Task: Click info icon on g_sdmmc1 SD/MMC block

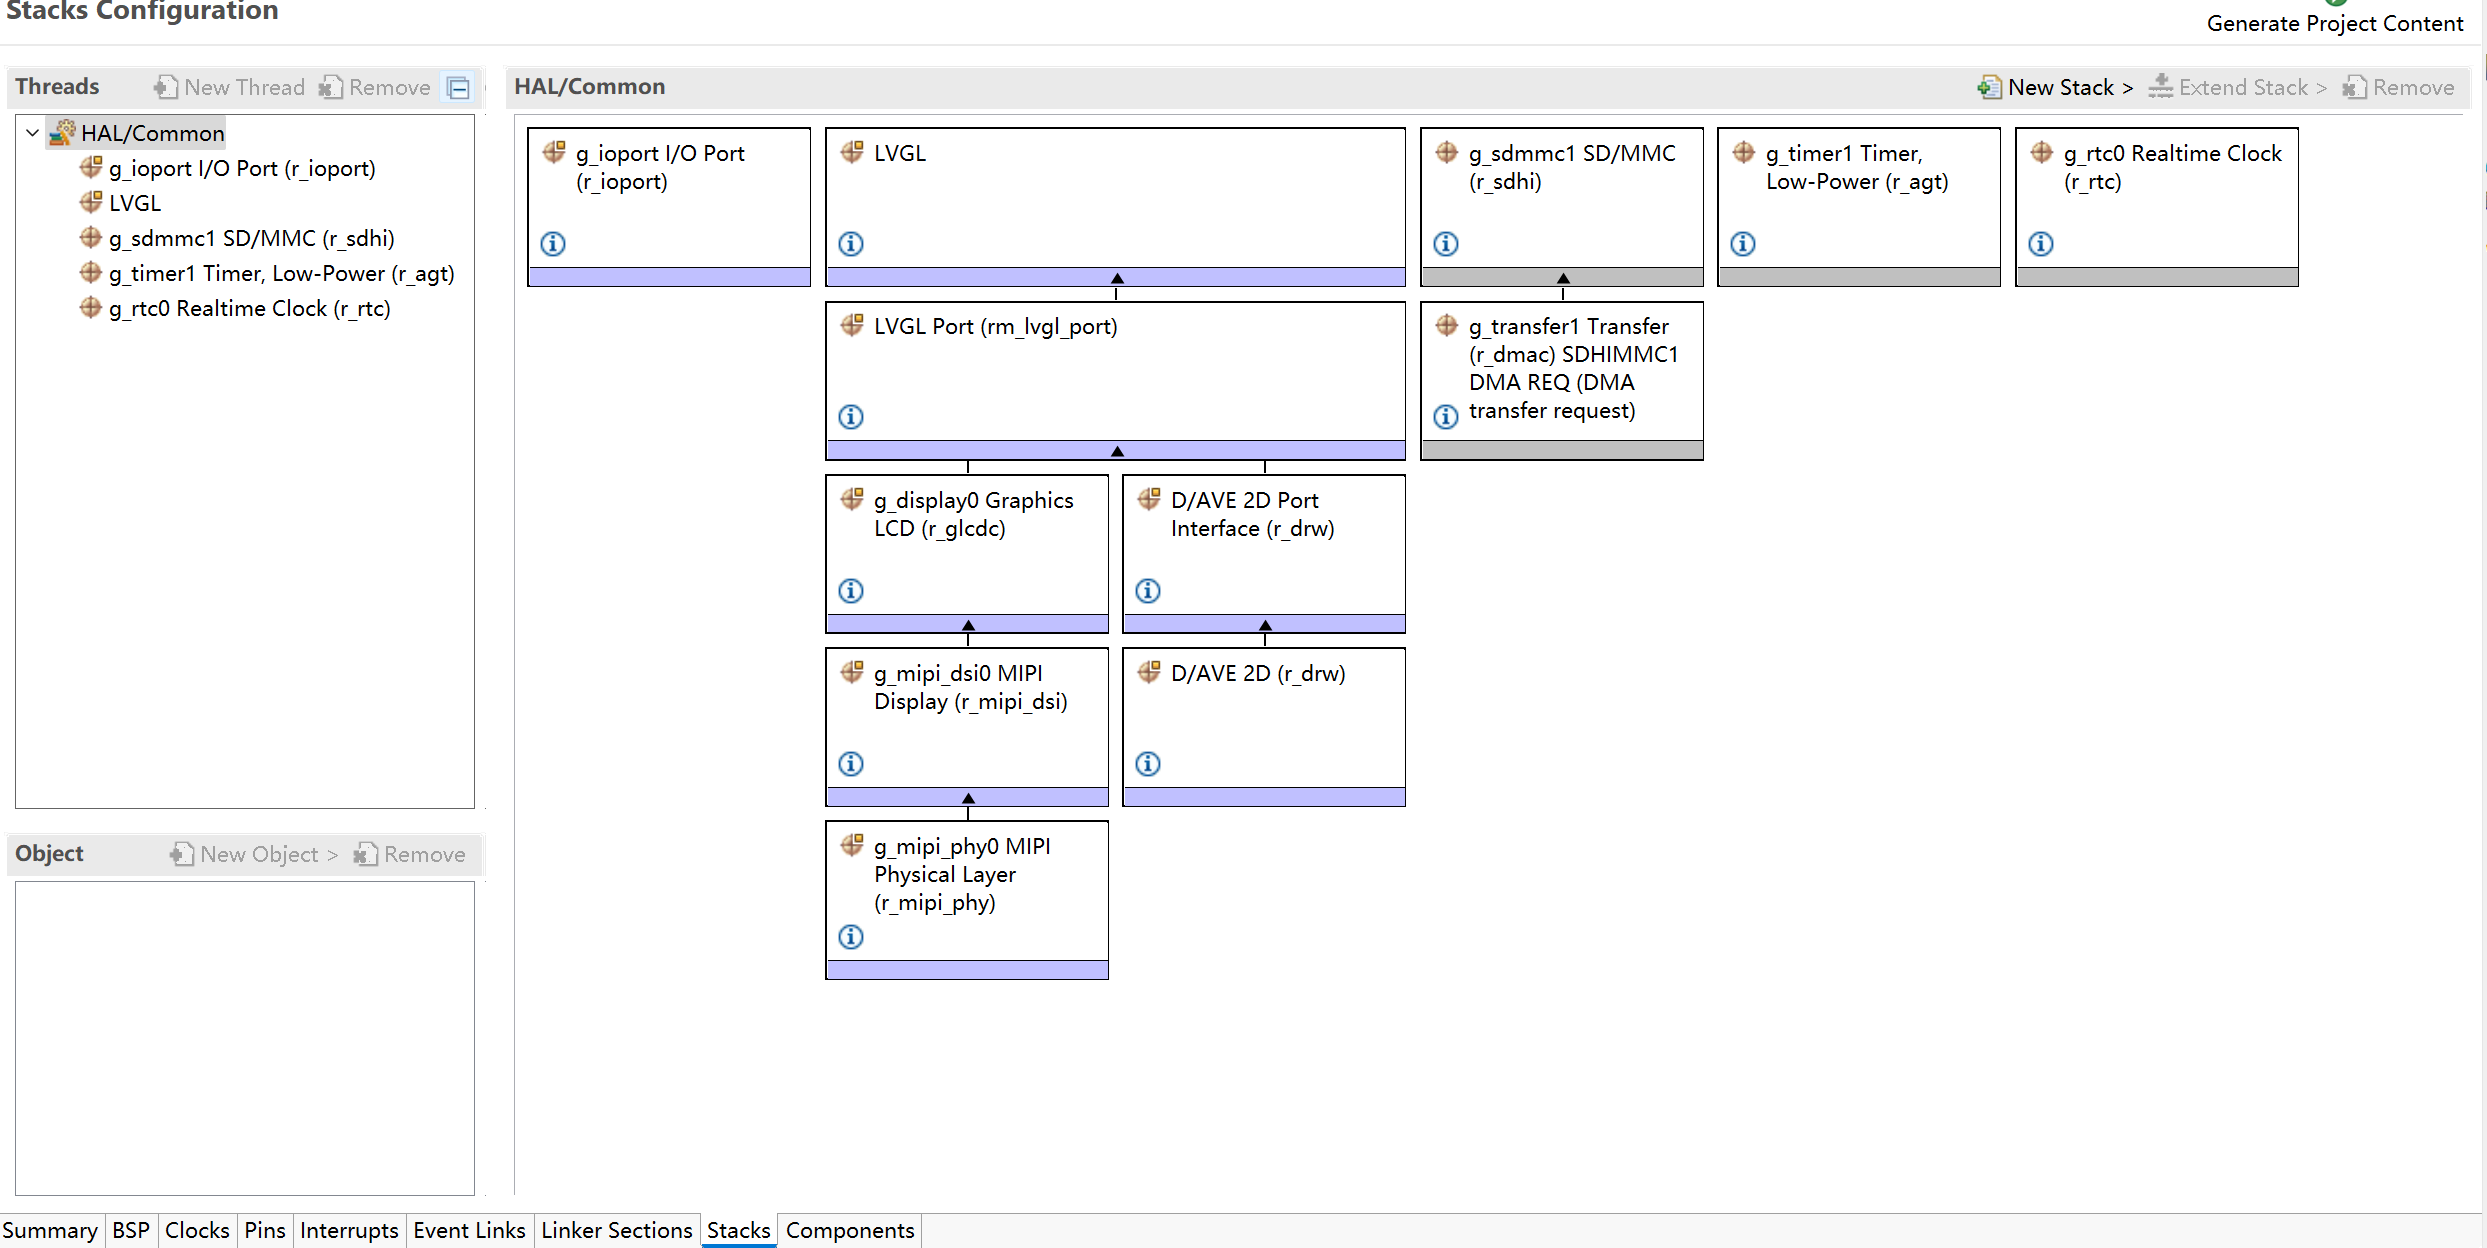Action: 1446,243
